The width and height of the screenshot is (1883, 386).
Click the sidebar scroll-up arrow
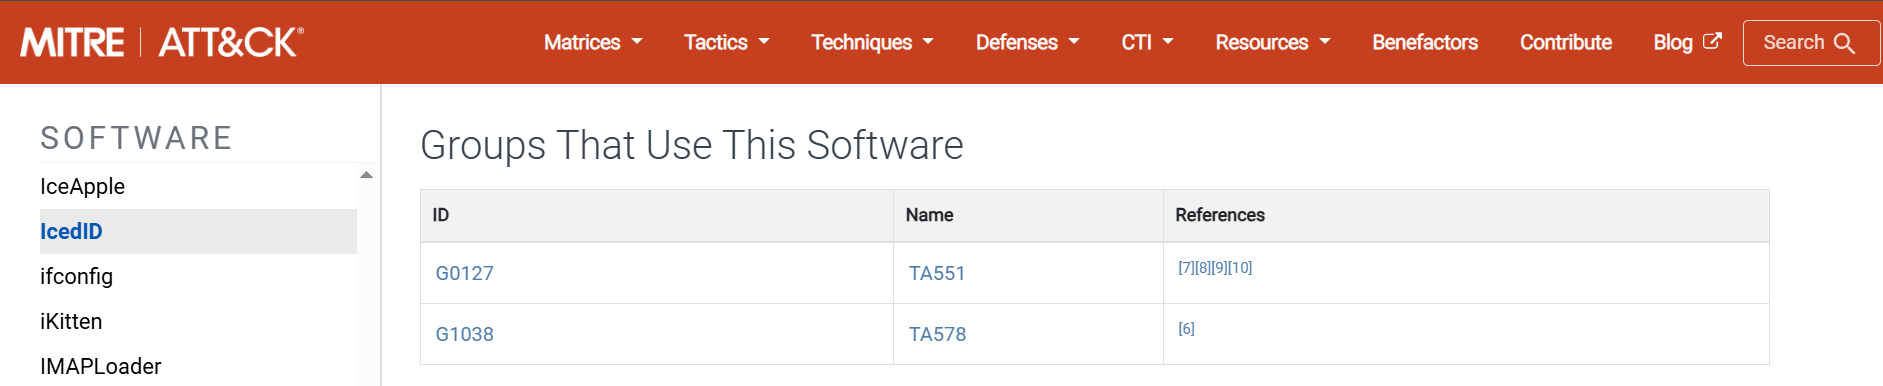click(366, 175)
